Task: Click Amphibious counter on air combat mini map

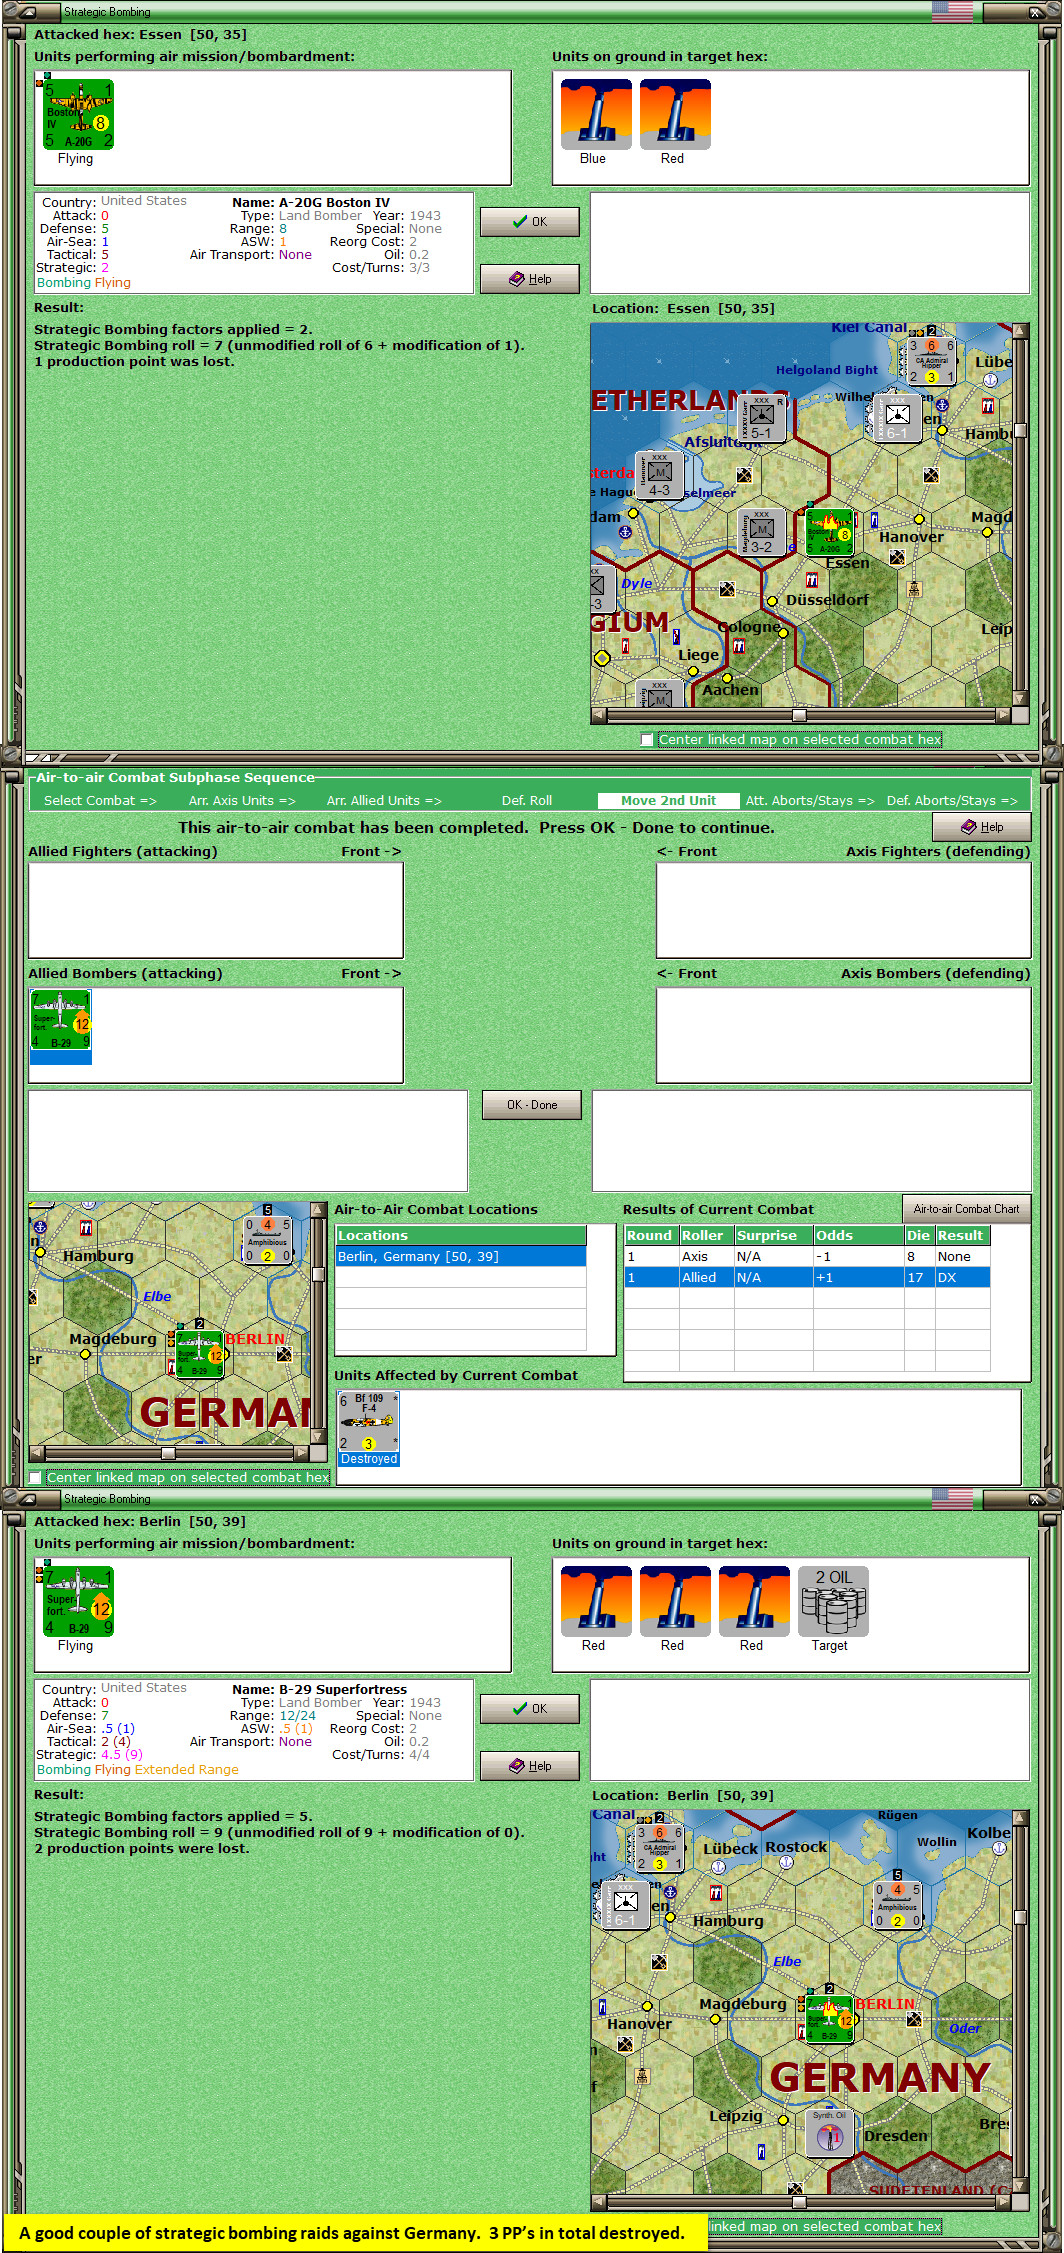Action: click(267, 1240)
